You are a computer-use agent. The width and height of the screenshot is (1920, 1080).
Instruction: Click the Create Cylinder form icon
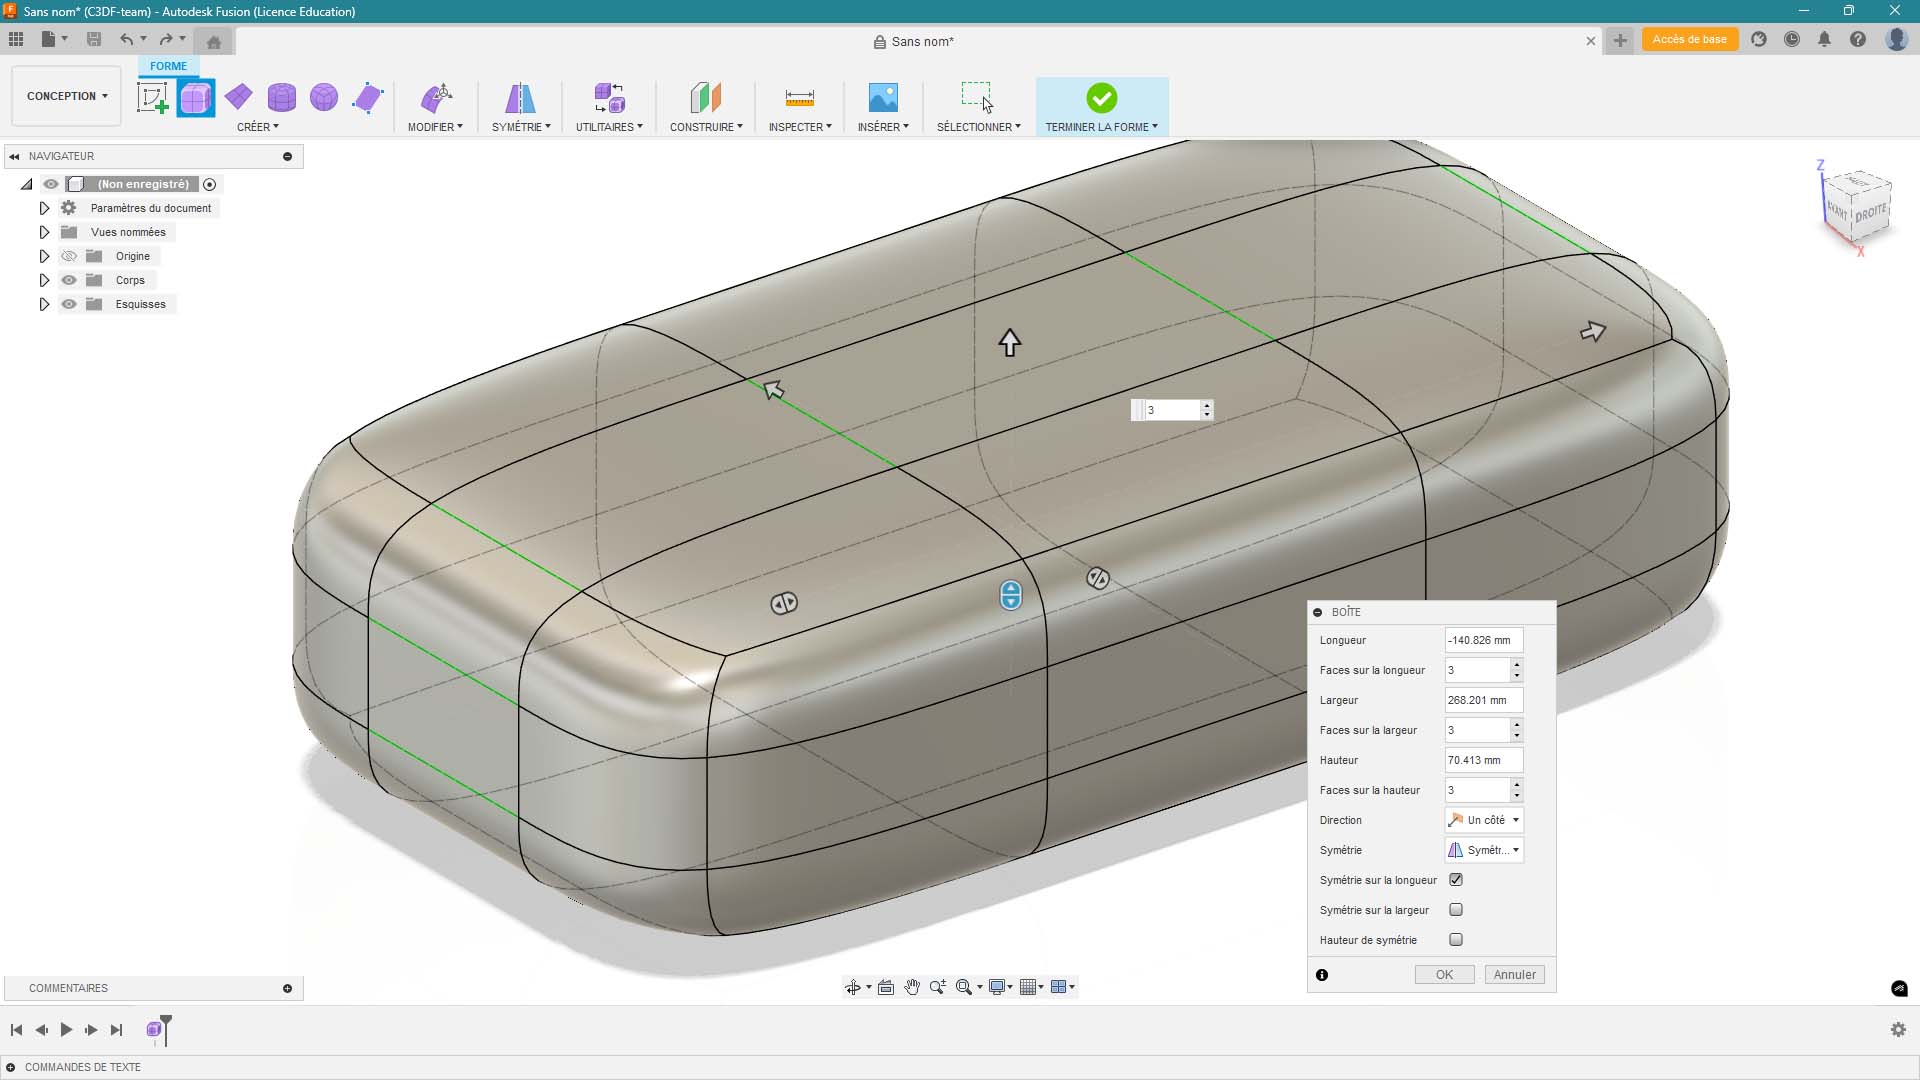click(x=282, y=98)
